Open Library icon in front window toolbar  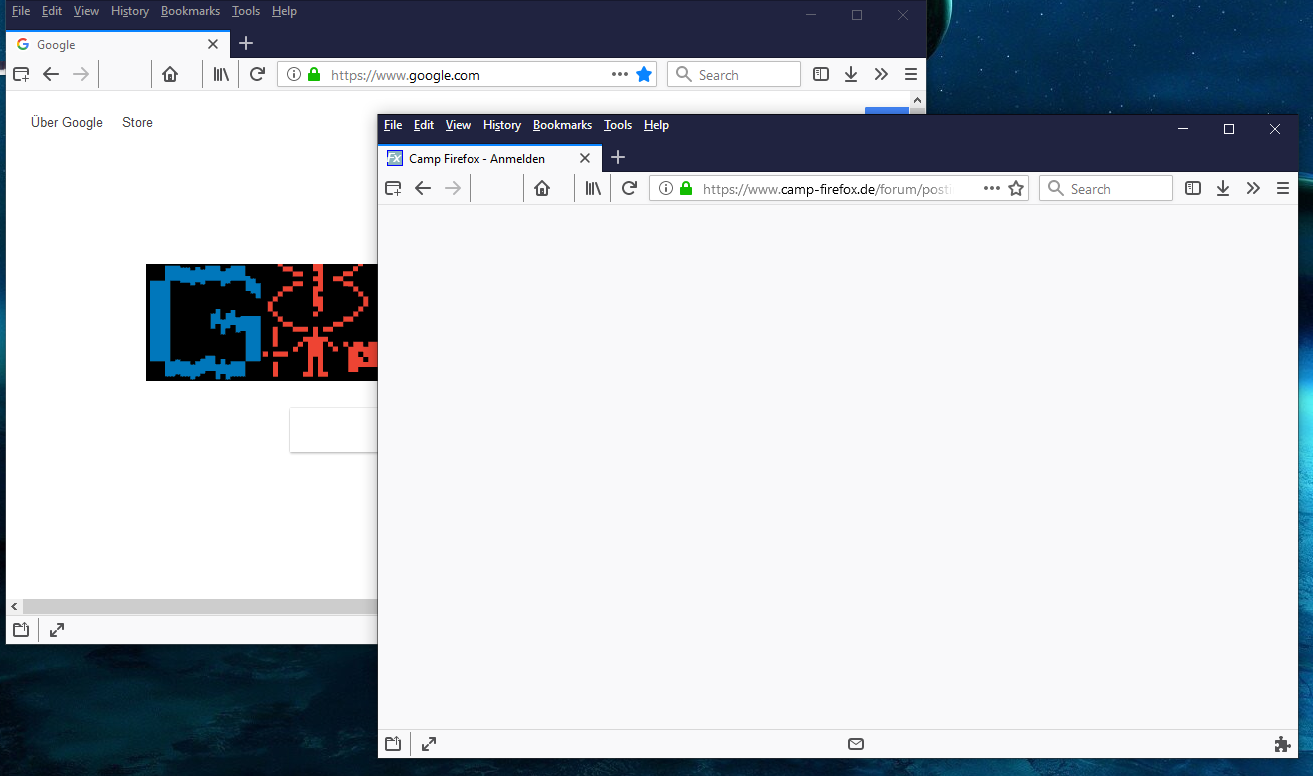coord(593,188)
